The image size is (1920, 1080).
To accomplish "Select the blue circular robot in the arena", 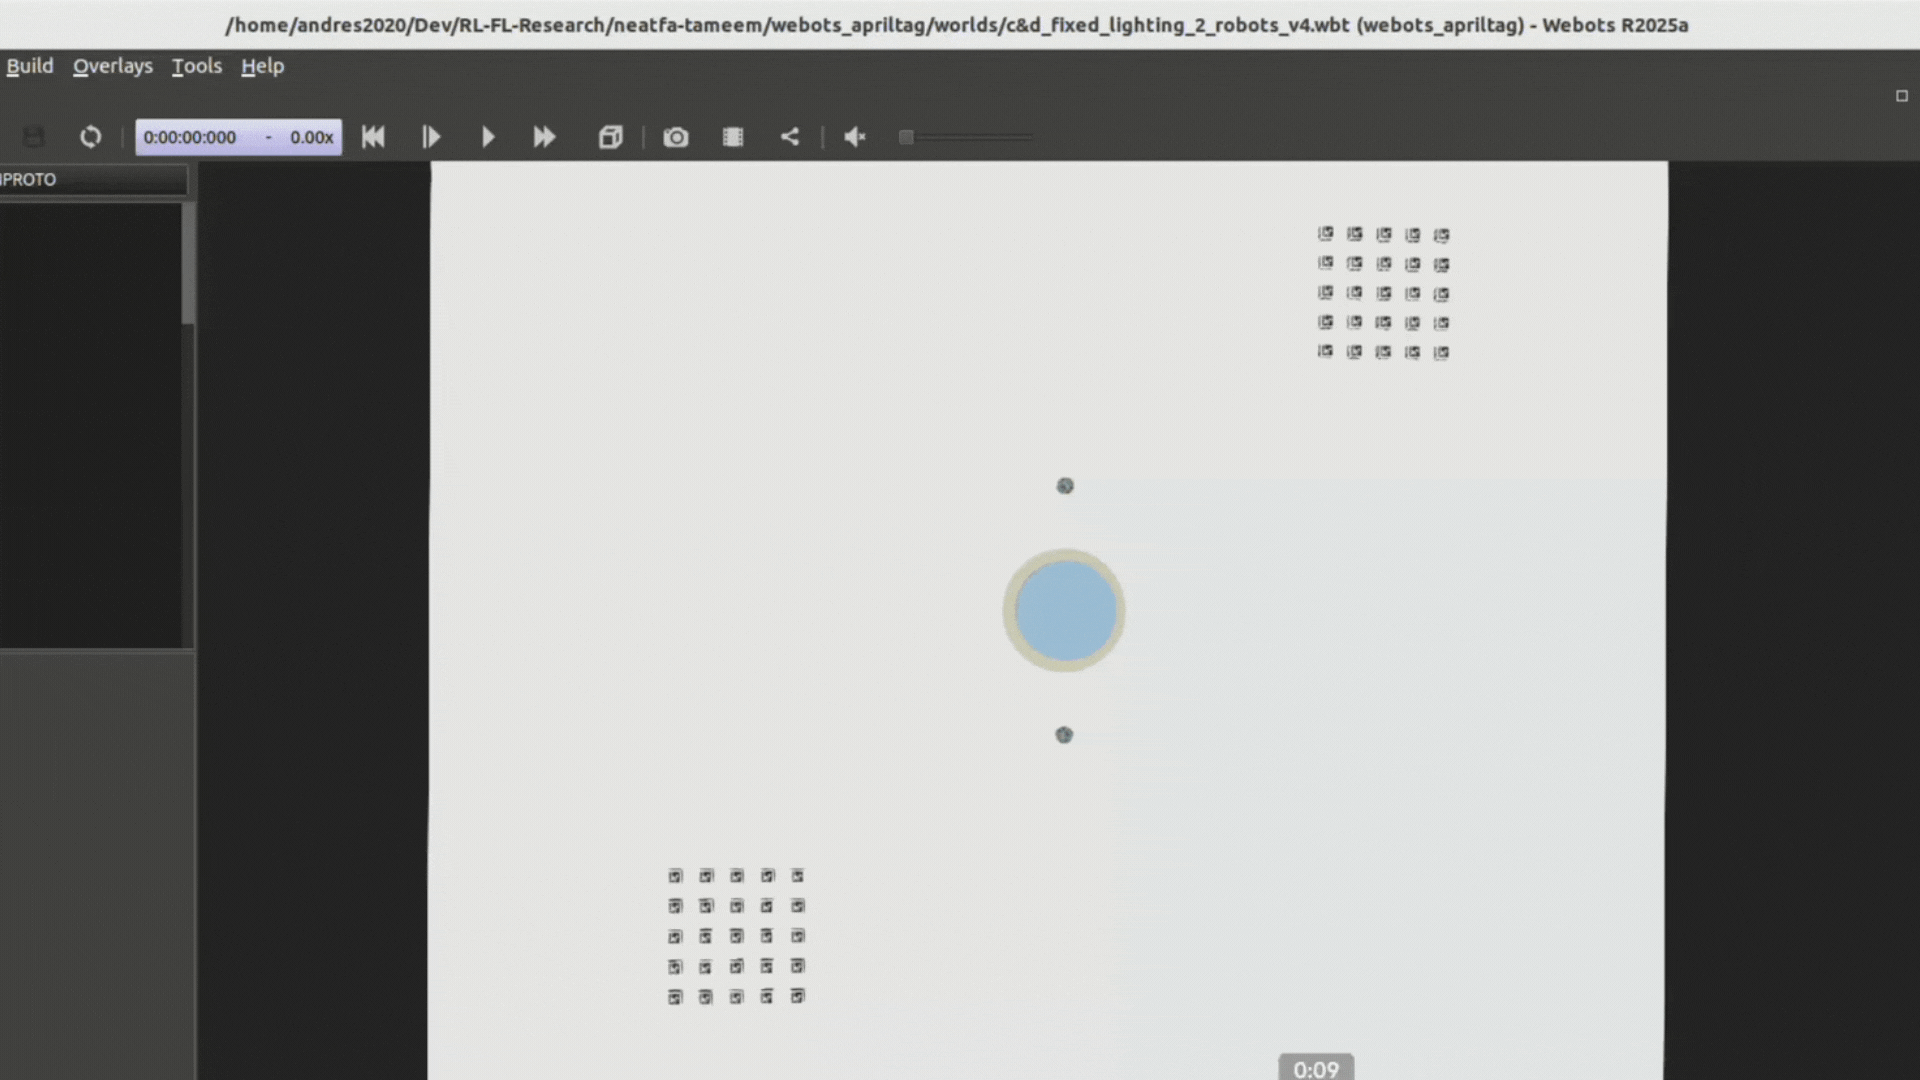I will (1064, 610).
